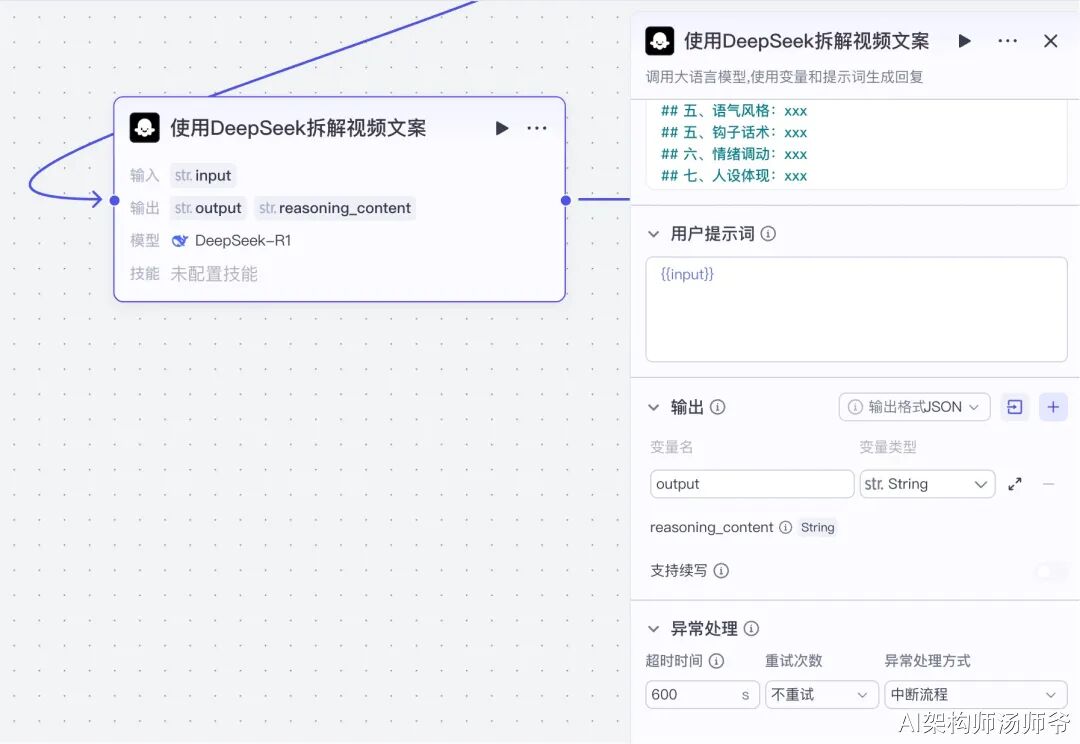This screenshot has width=1080, height=744.
Task: Click the user prompt field with {{input}}
Action: click(x=856, y=309)
